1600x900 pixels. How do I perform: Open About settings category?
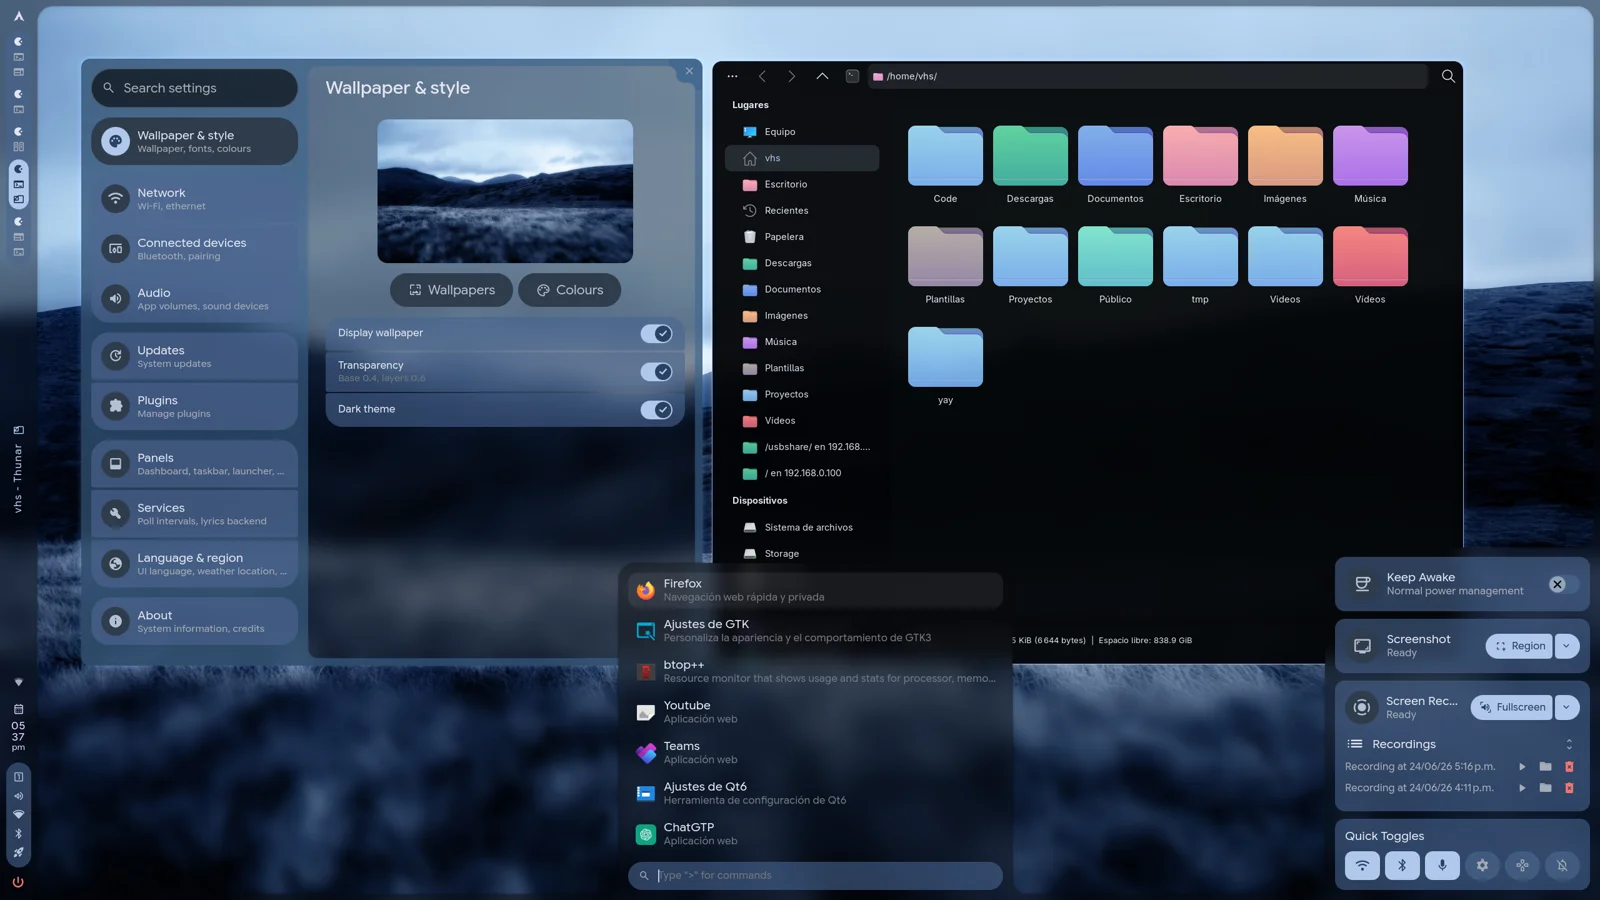(x=195, y=621)
